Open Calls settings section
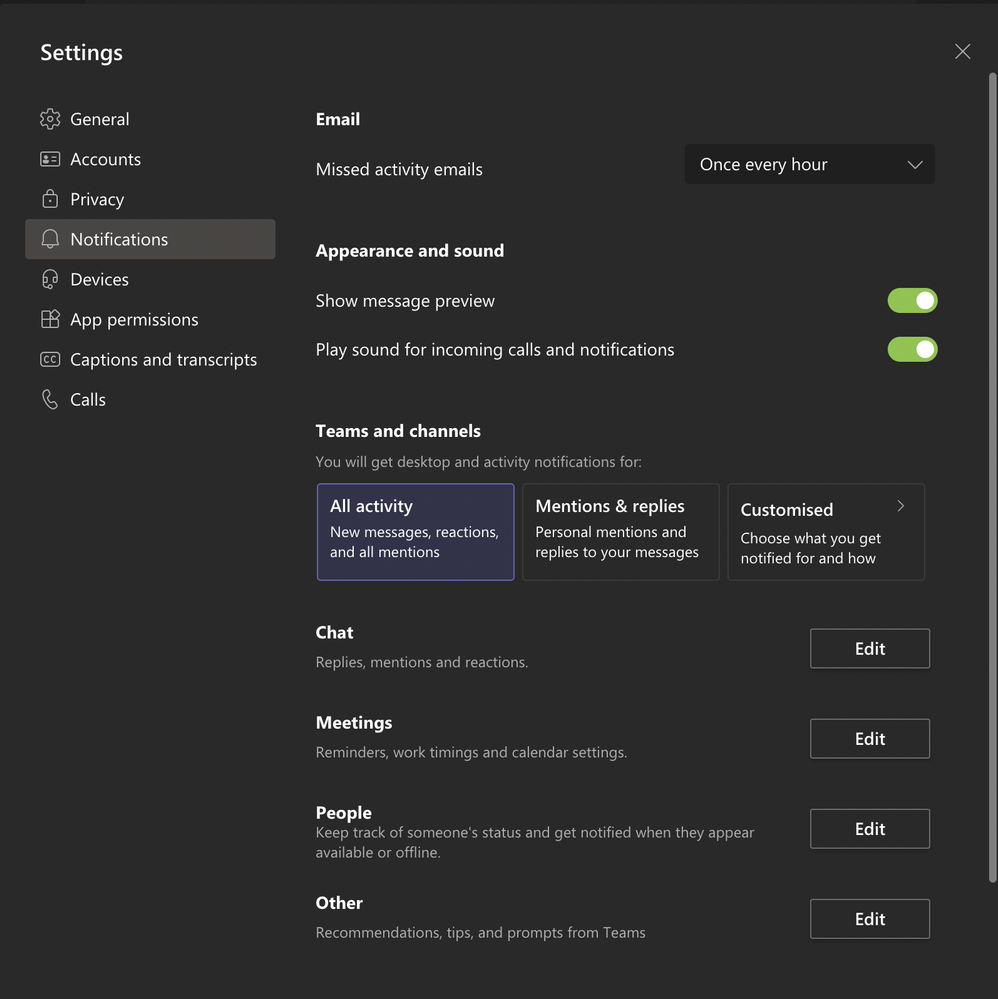Screen dimensions: 998x999 (150, 399)
